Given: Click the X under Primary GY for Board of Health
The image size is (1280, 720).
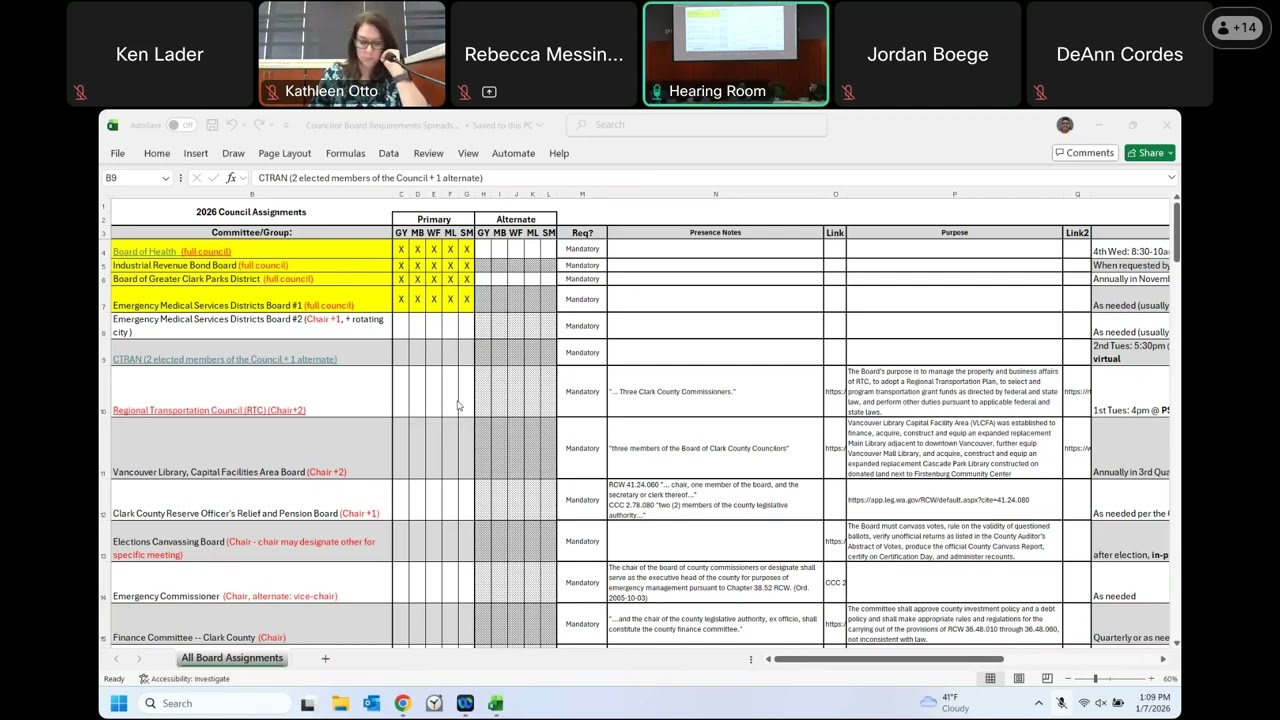Looking at the screenshot, I should 401,250.
